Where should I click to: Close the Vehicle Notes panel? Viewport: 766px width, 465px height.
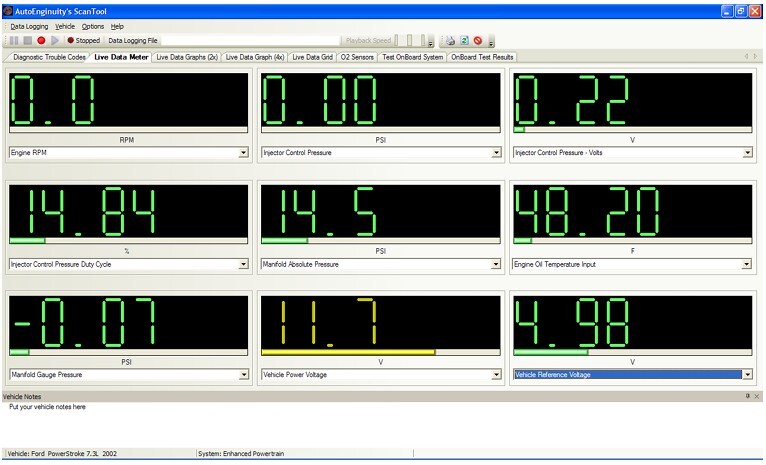757,397
